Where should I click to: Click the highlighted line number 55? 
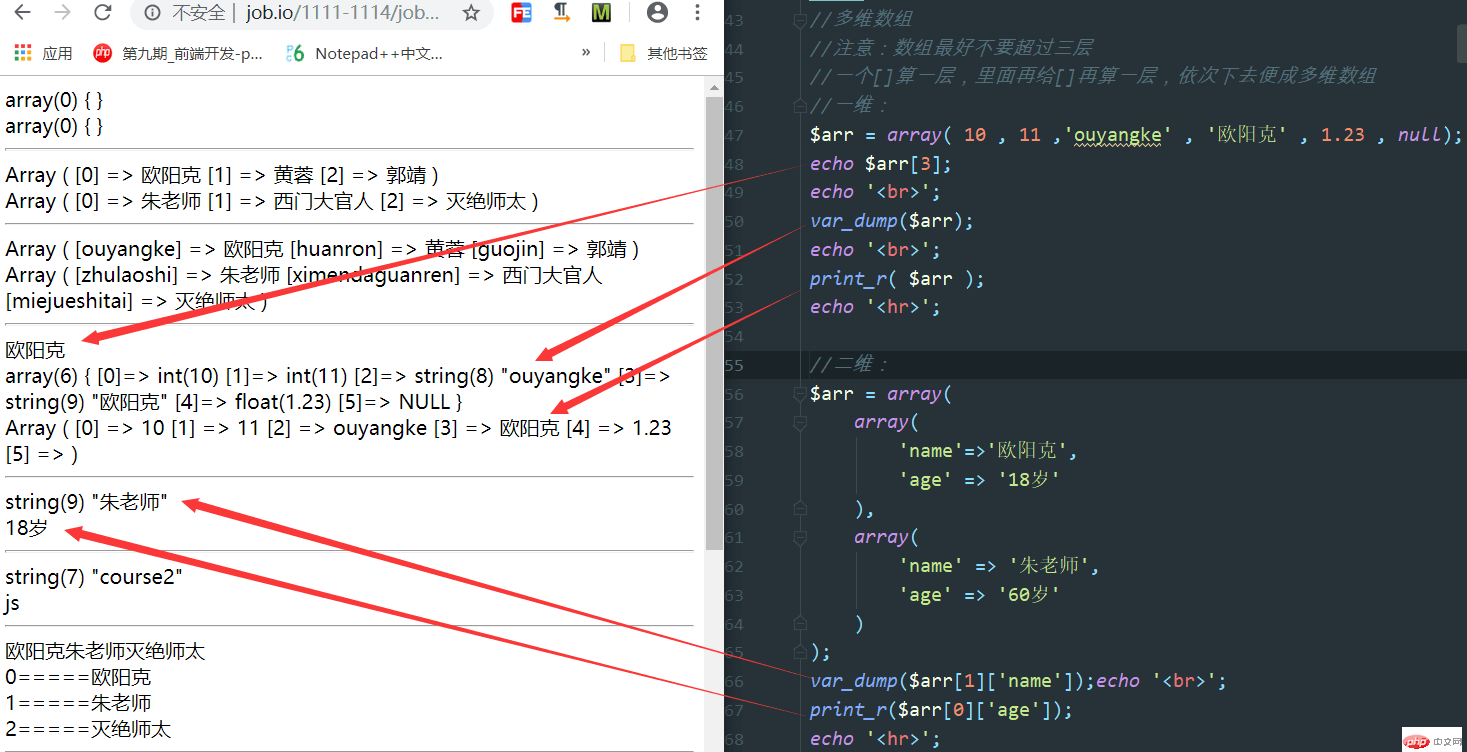click(x=734, y=365)
